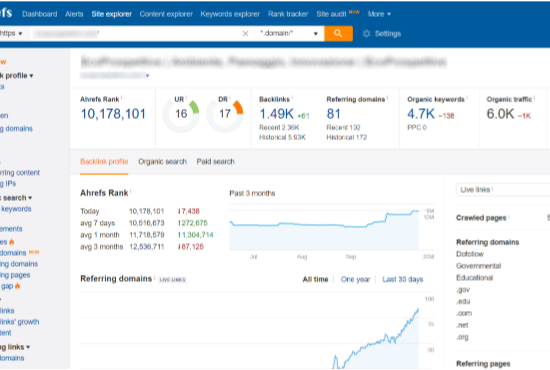Click the Historical 172 referring domains text

coord(347,137)
